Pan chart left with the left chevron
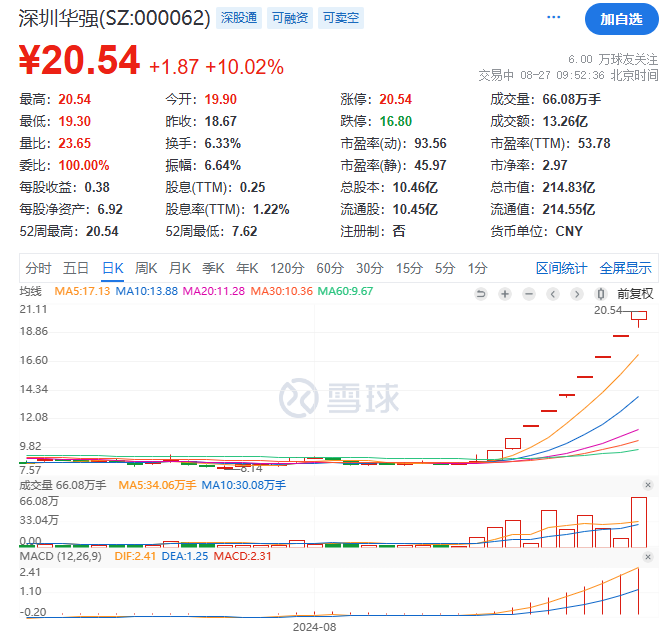 coord(553,294)
